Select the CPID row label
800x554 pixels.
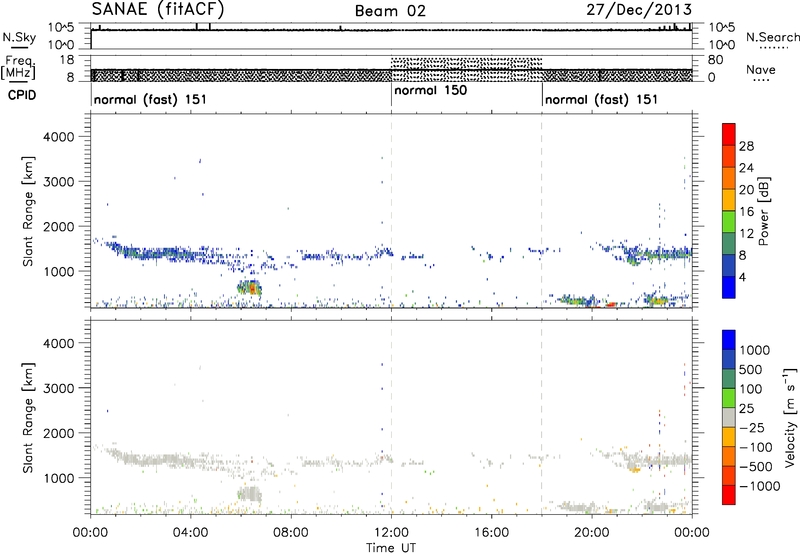pyautogui.click(x=22, y=95)
